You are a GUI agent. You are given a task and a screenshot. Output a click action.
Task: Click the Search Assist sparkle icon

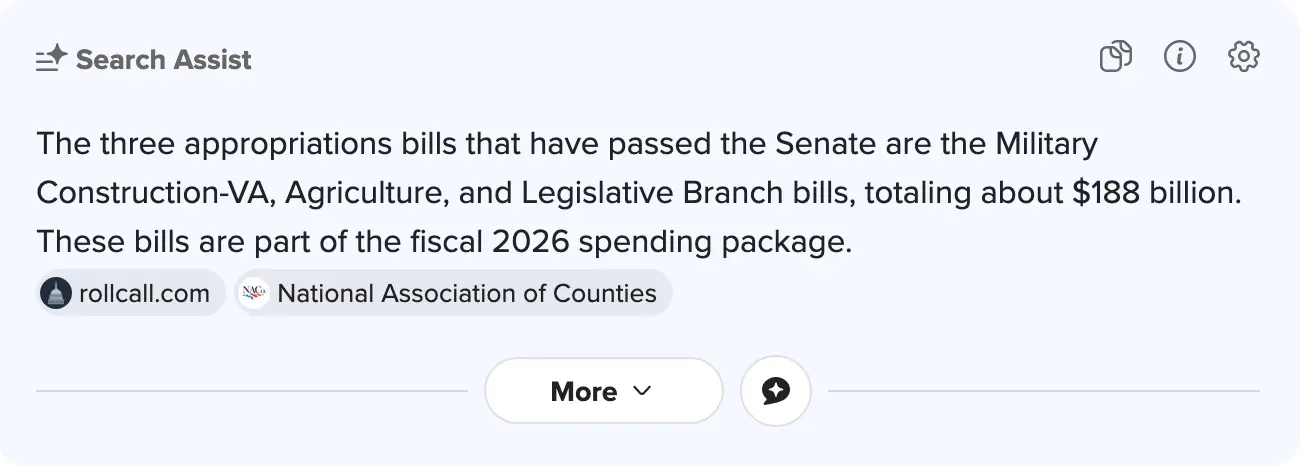(x=51, y=59)
